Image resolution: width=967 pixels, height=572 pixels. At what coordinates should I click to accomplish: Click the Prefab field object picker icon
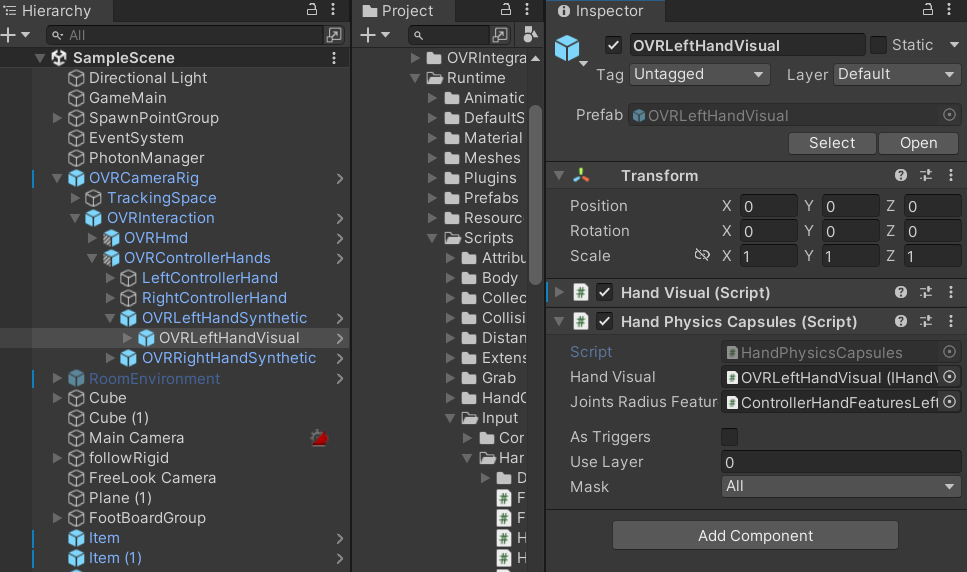pos(950,115)
